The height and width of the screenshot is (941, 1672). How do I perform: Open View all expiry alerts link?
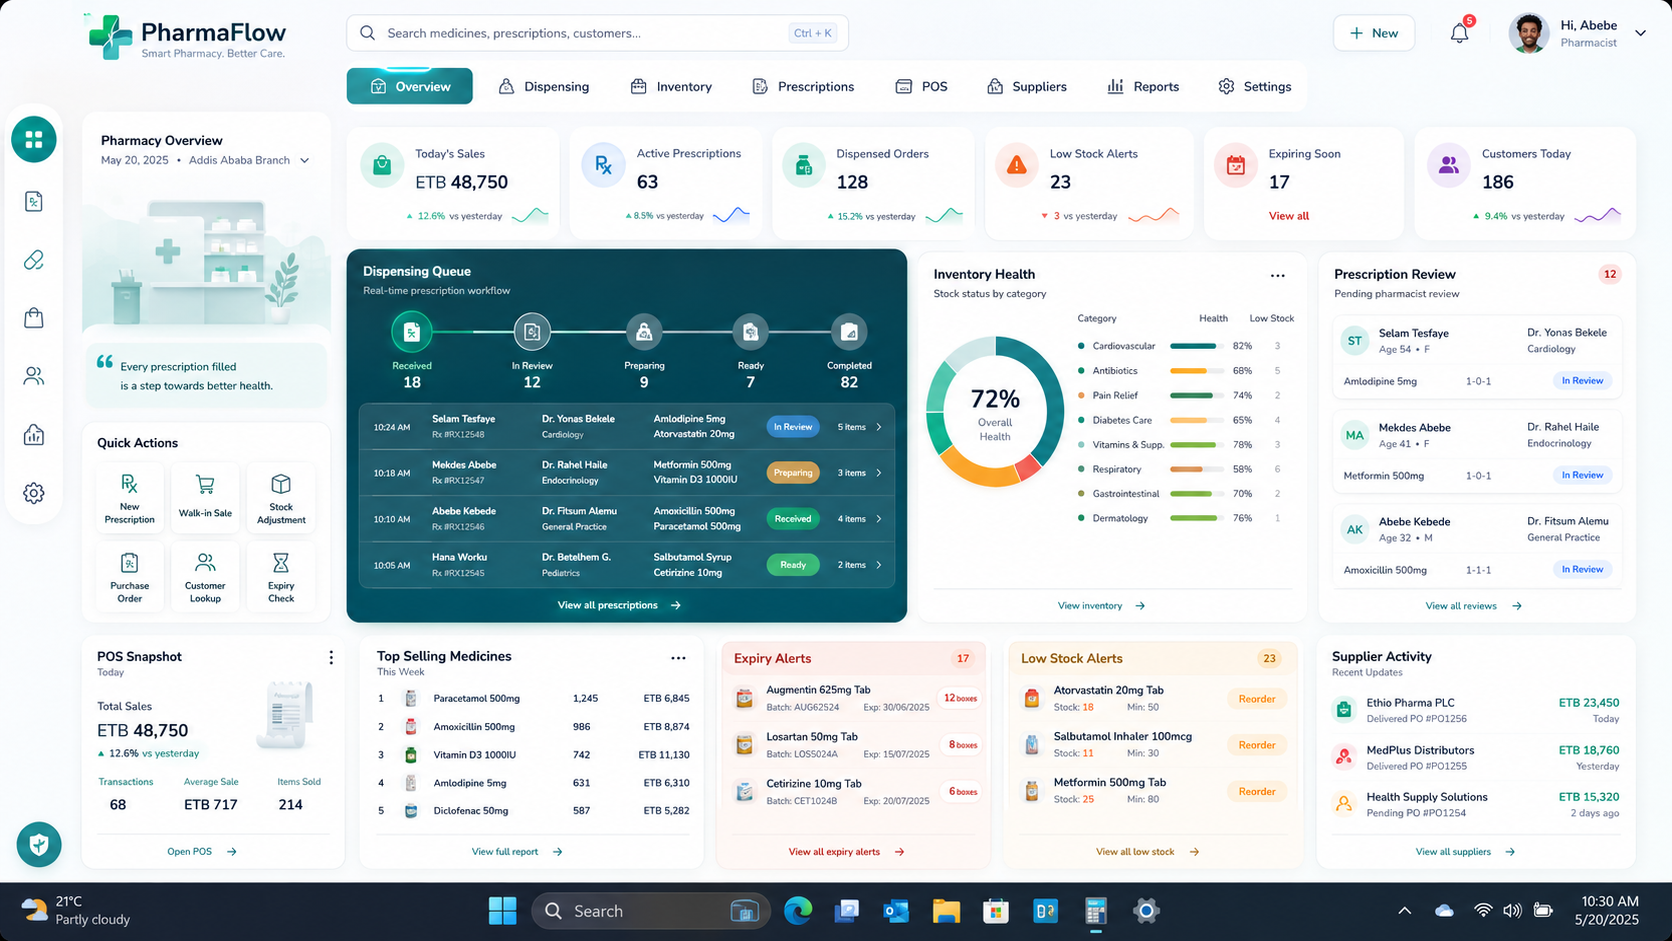(846, 852)
